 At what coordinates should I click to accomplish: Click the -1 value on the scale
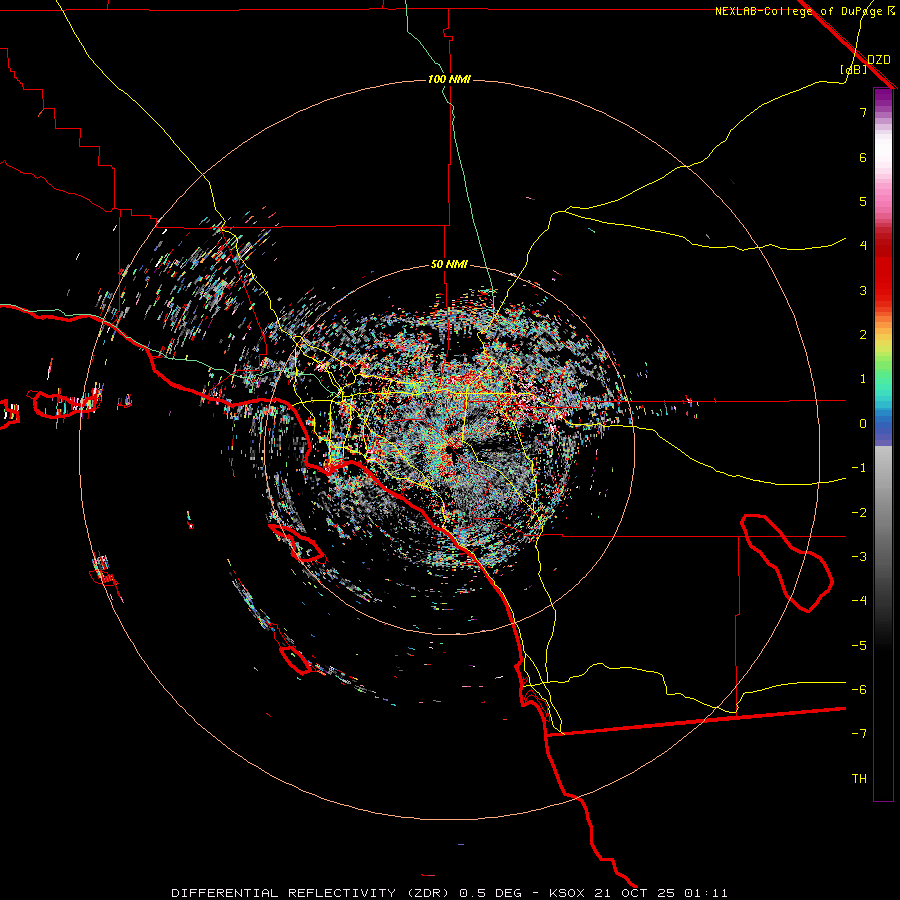(x=859, y=468)
